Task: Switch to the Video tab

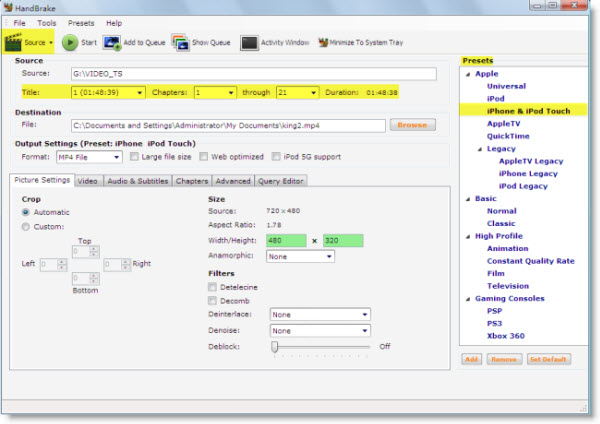Action: [88, 181]
